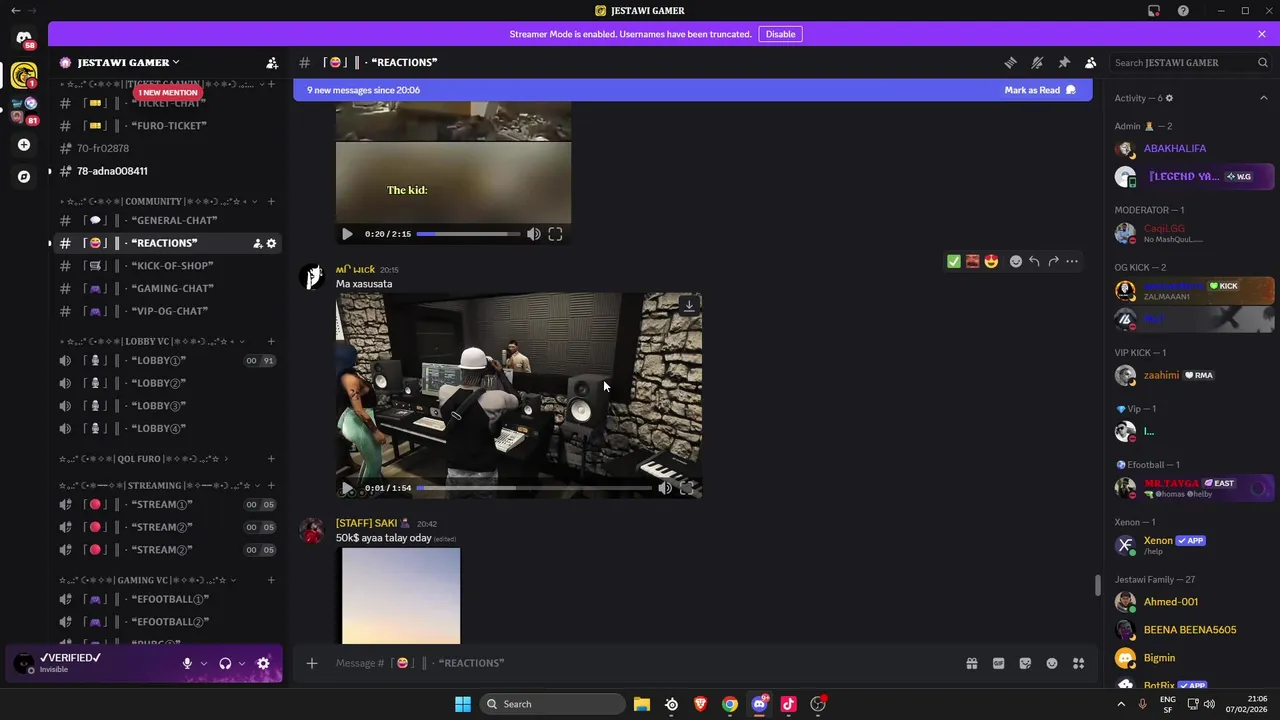
Task: Toggle microphone mute in user panel
Action: (187, 663)
